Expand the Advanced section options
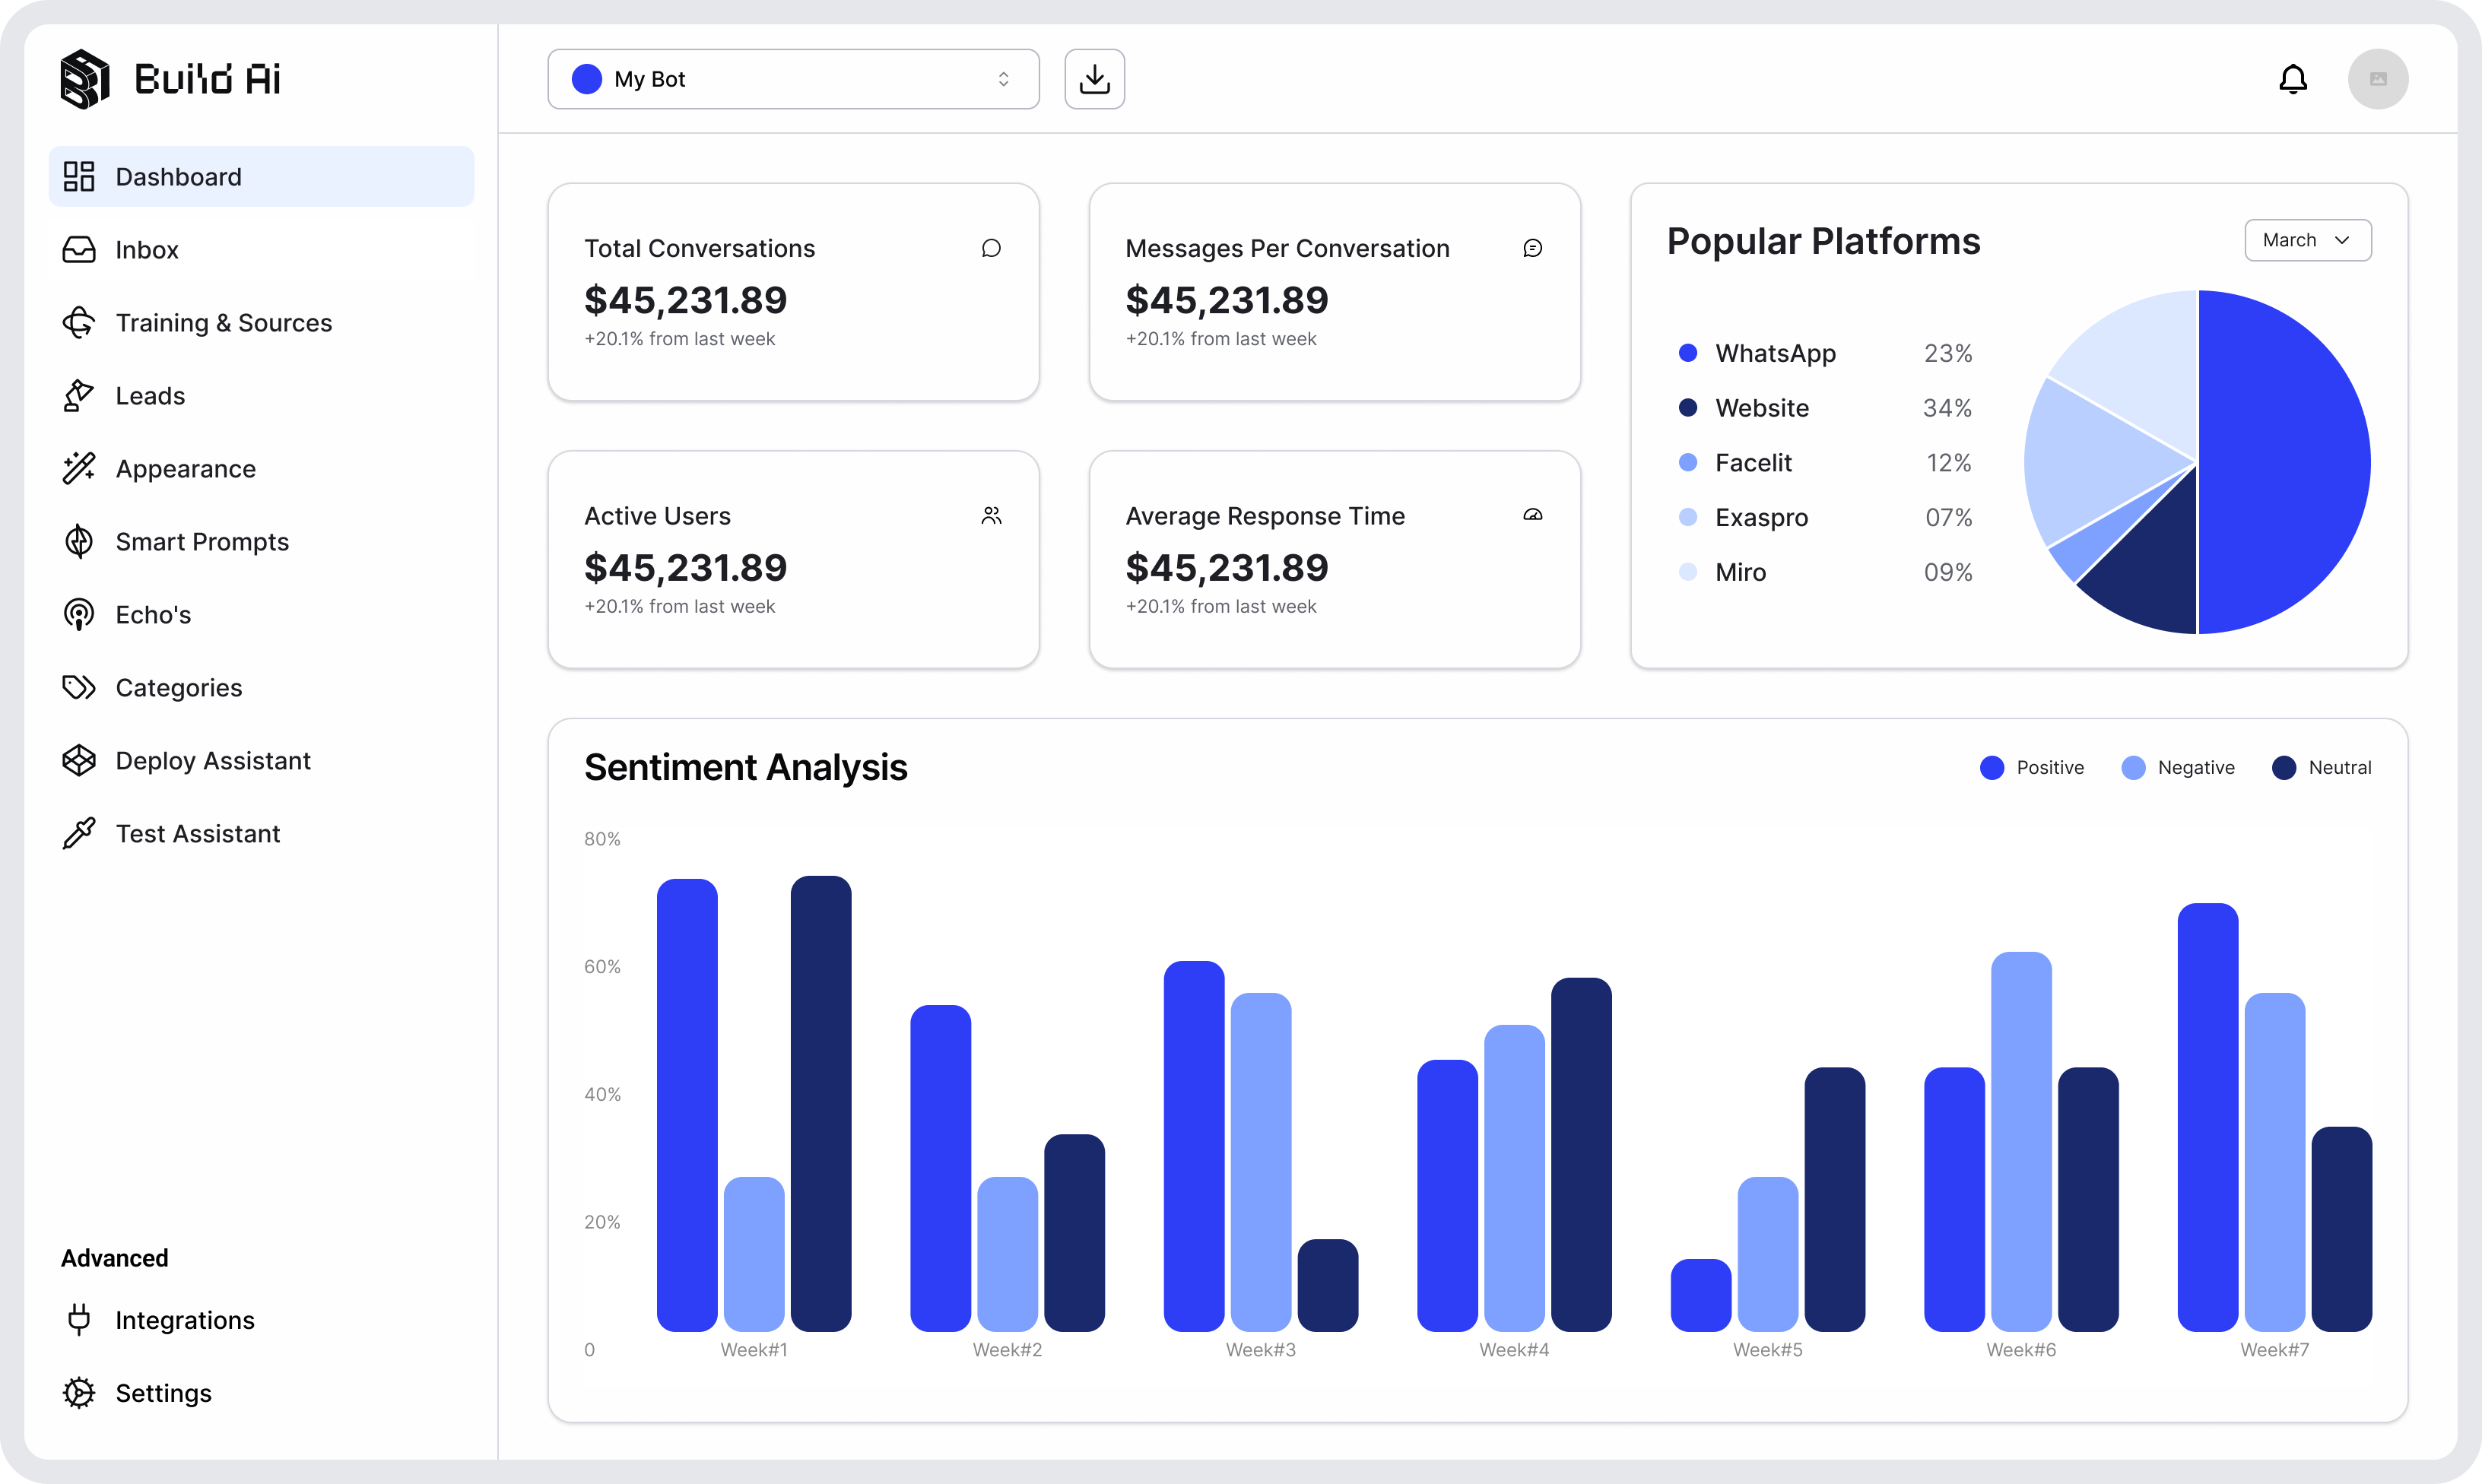 click(114, 1258)
